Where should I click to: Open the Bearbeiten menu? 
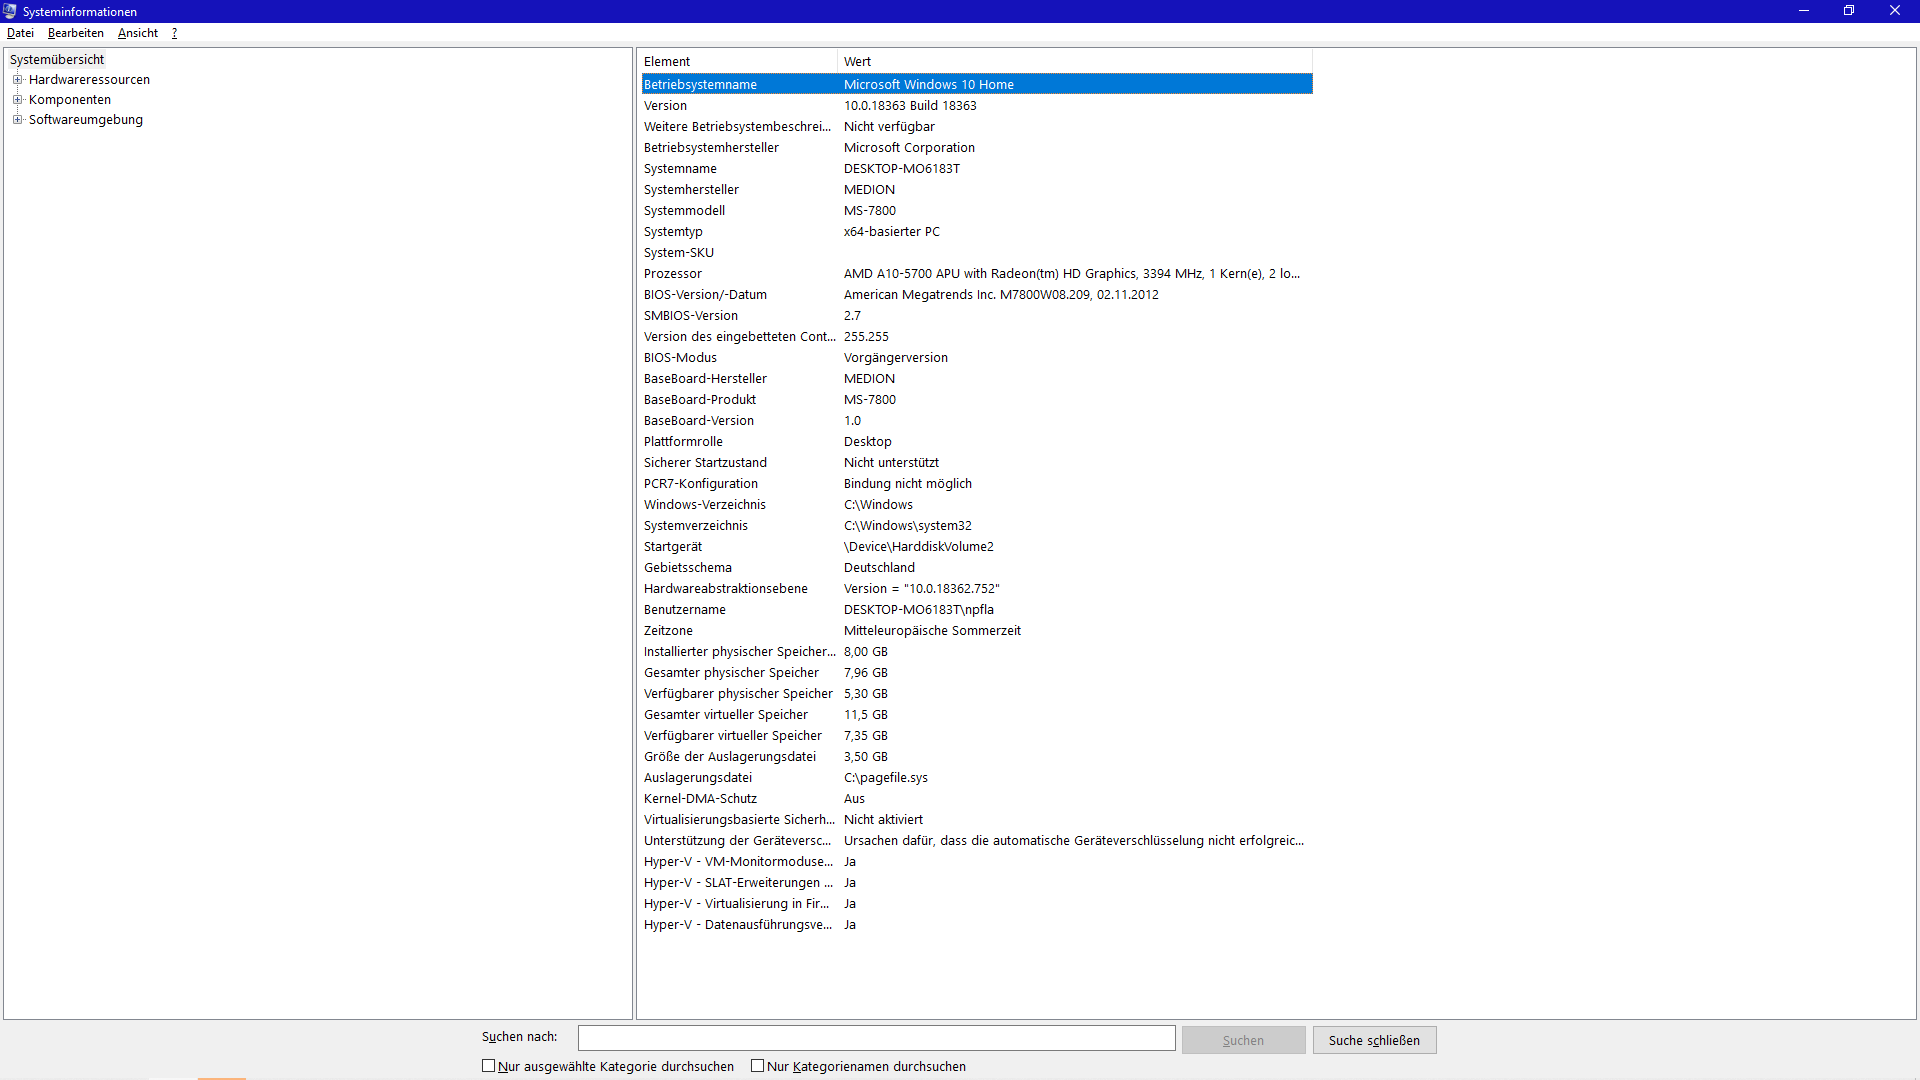click(75, 33)
